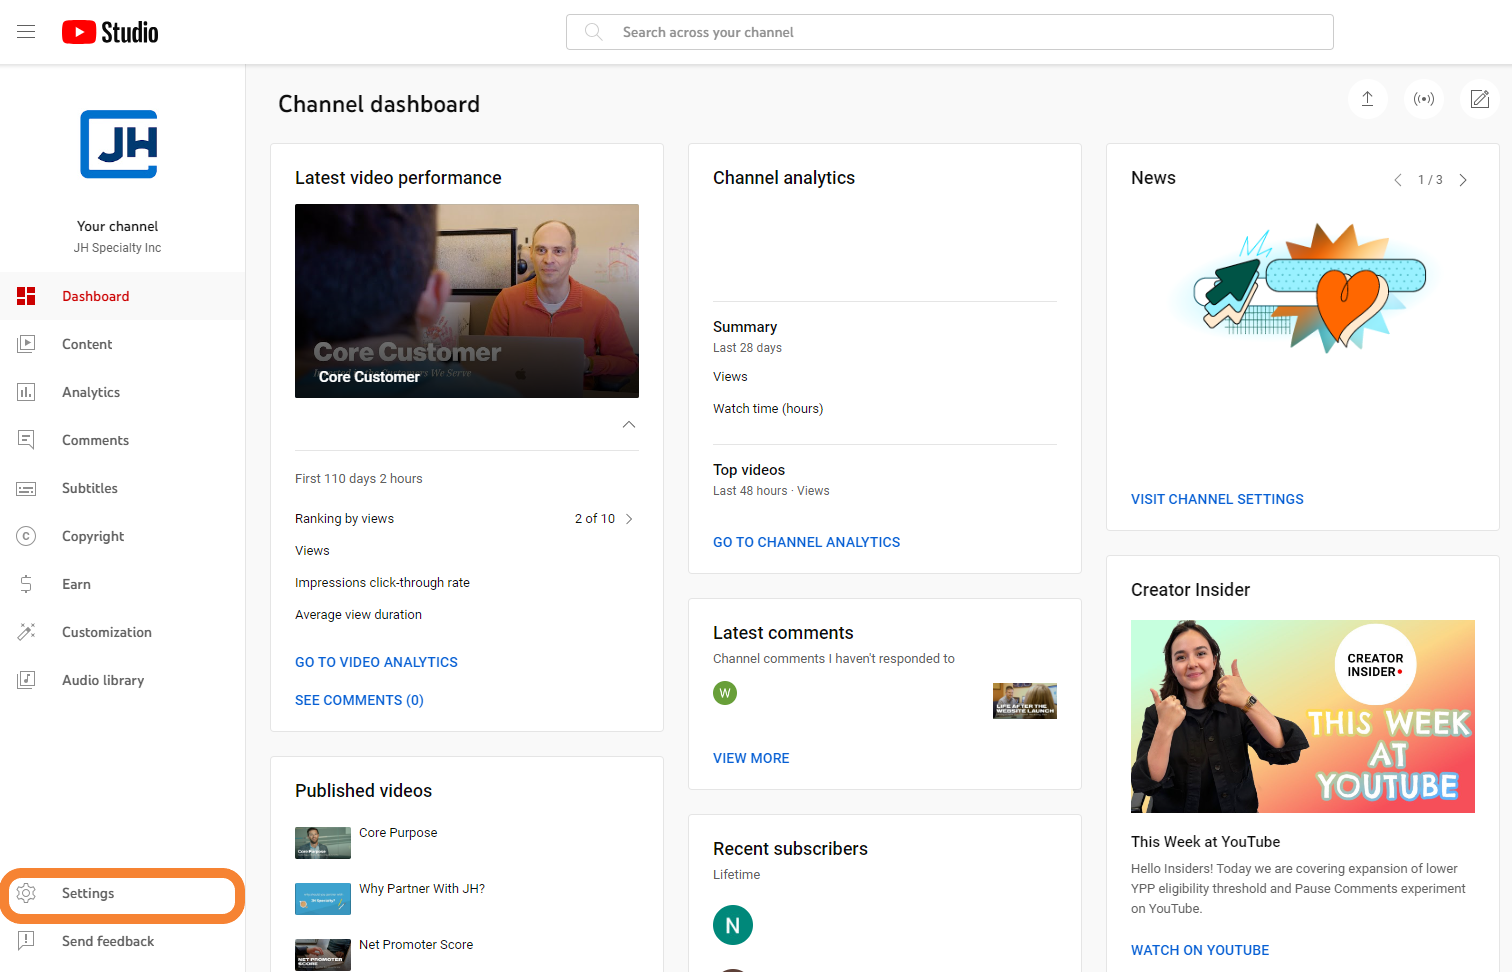Screen dimensions: 1512x972
Task: Click the This Week at YouTube title
Action: tap(1205, 842)
